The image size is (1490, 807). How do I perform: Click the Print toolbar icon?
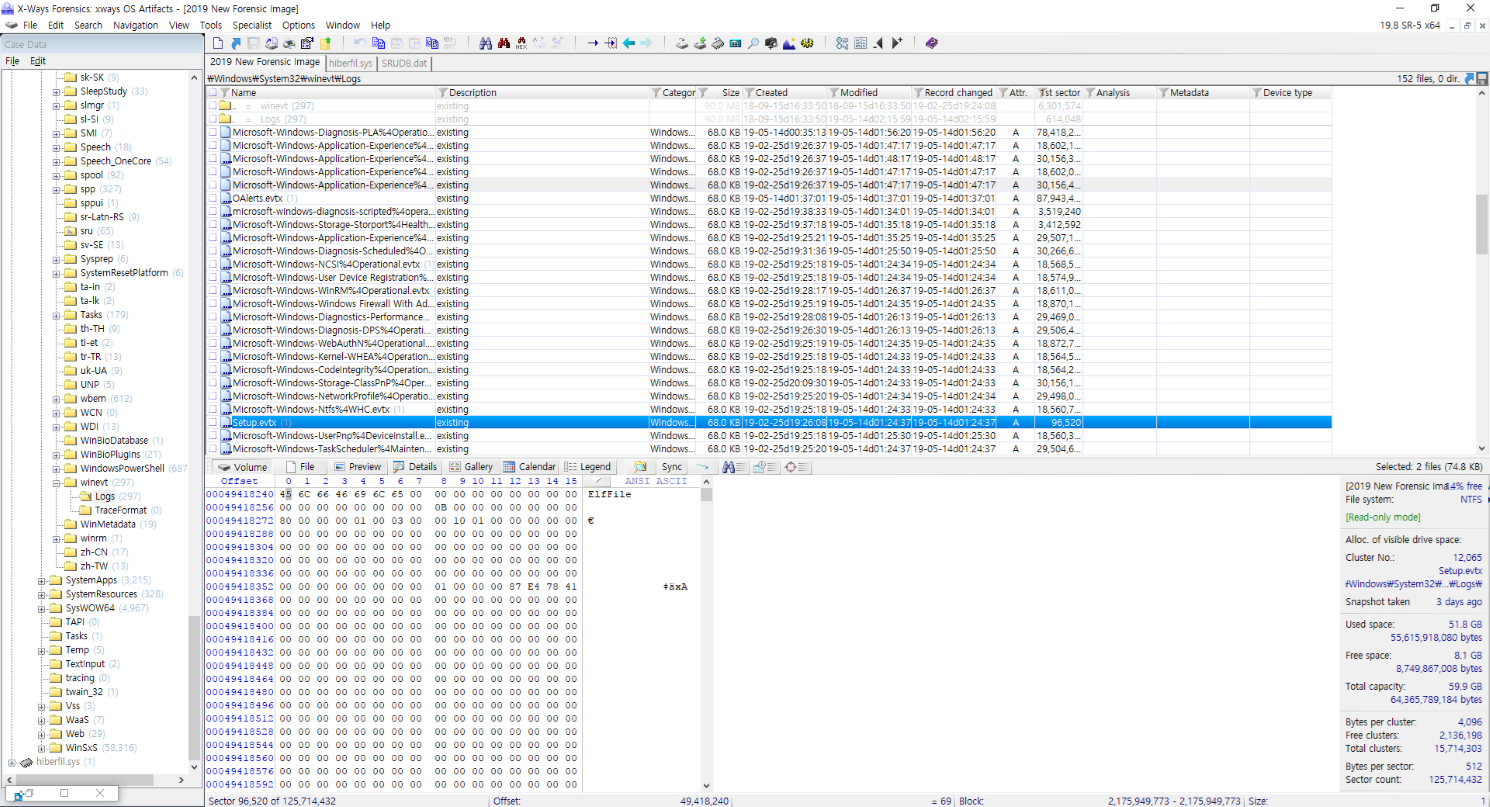(289, 43)
